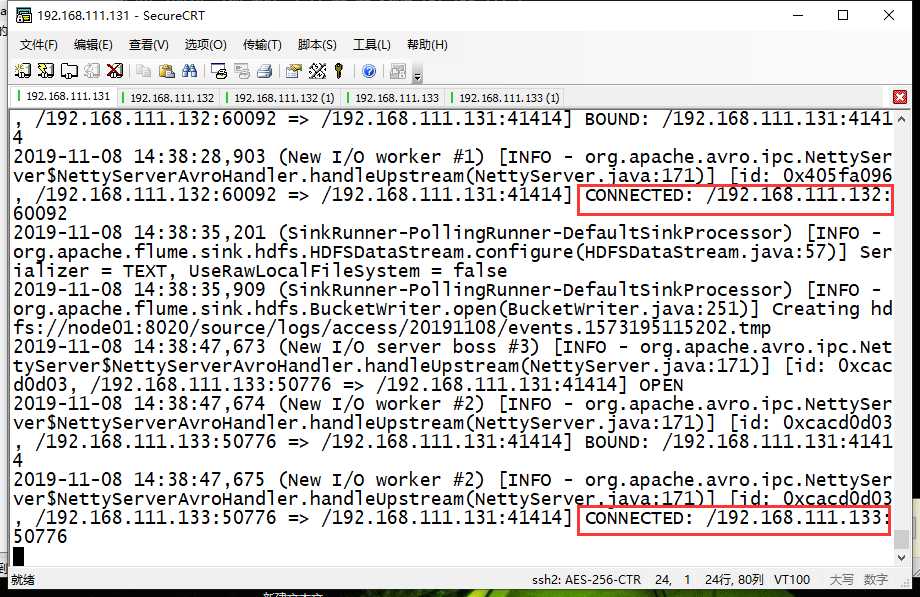Click the blue Help question mark icon
Viewport: 920px width, 597px height.
click(369, 71)
